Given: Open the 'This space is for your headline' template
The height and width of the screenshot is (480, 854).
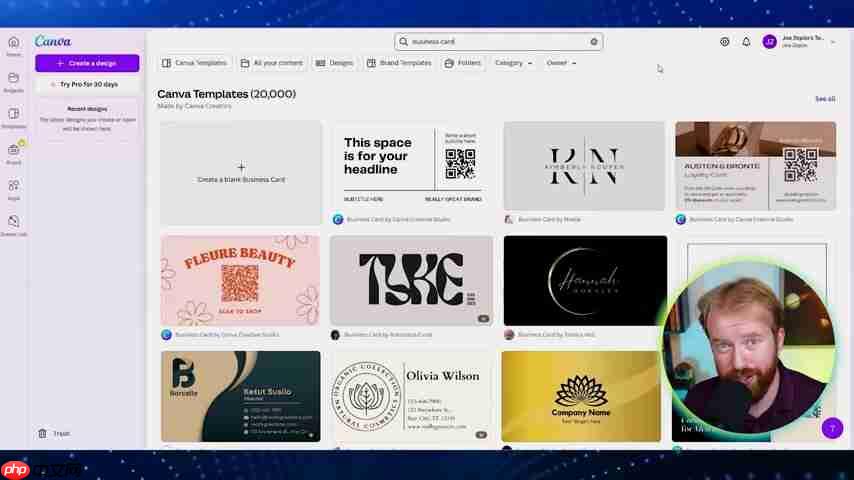Looking at the screenshot, I should [411, 166].
